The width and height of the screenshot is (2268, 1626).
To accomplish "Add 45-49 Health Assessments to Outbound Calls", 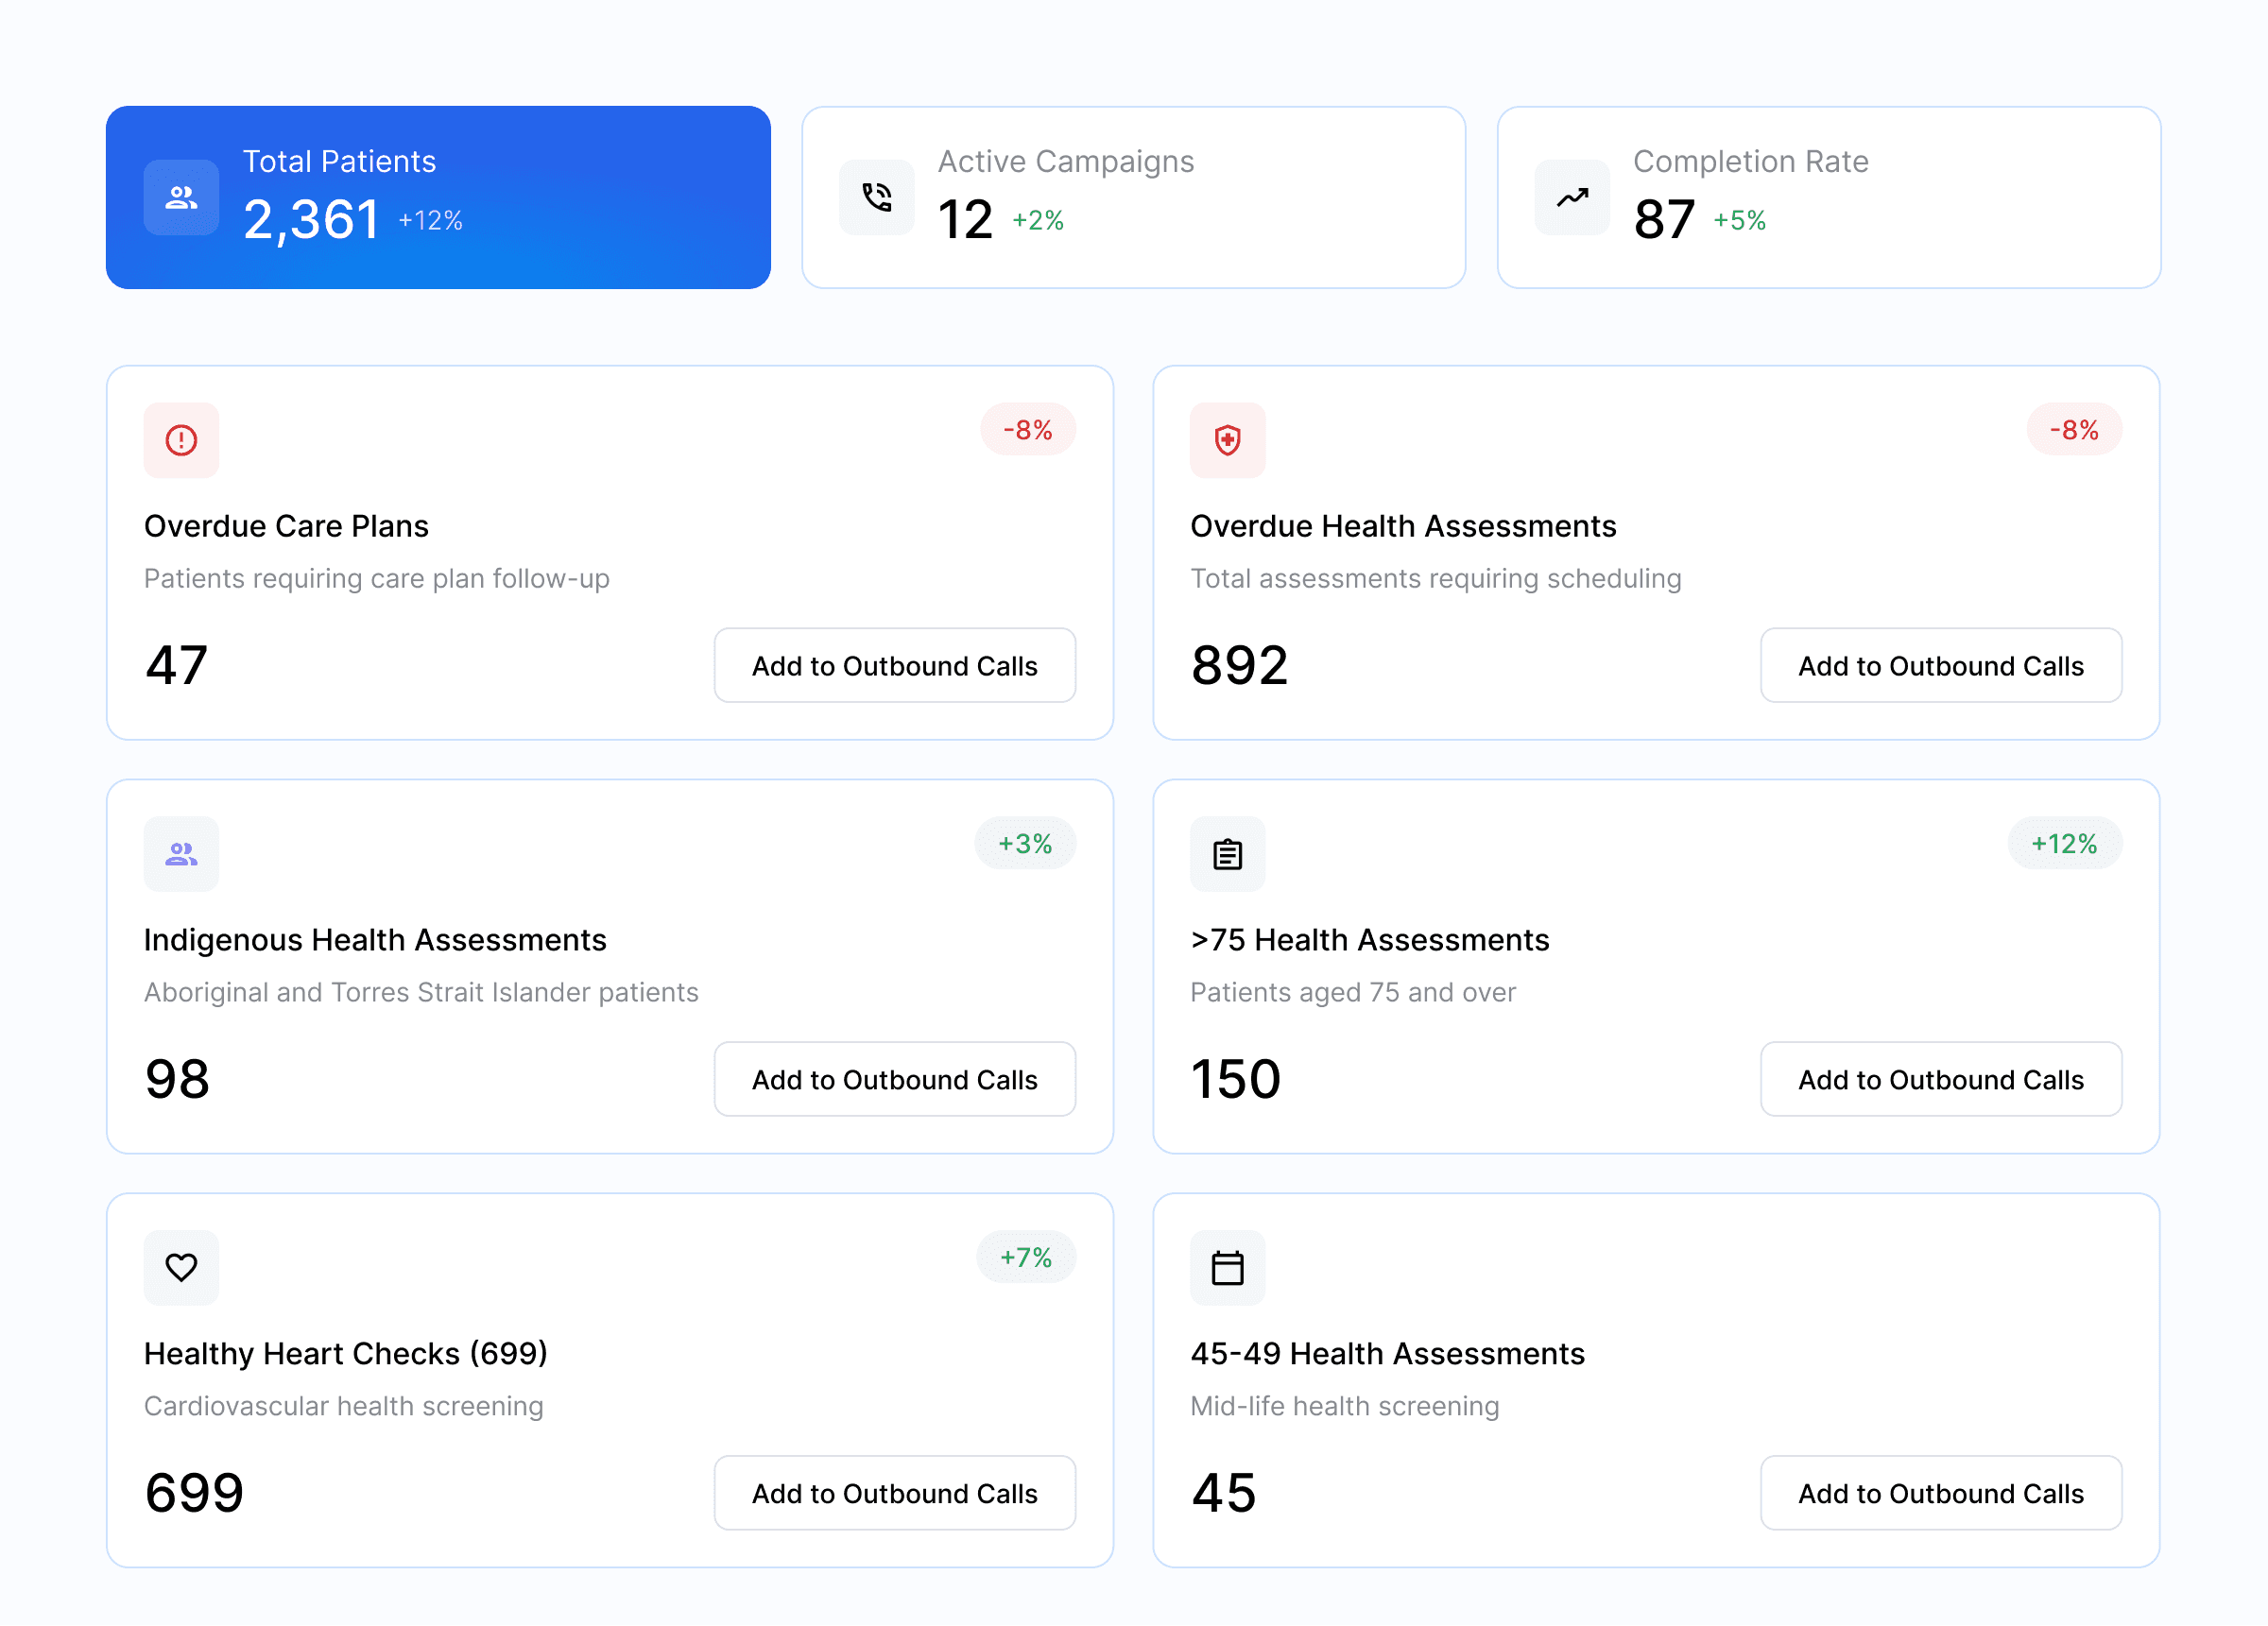I will click(x=1940, y=1493).
